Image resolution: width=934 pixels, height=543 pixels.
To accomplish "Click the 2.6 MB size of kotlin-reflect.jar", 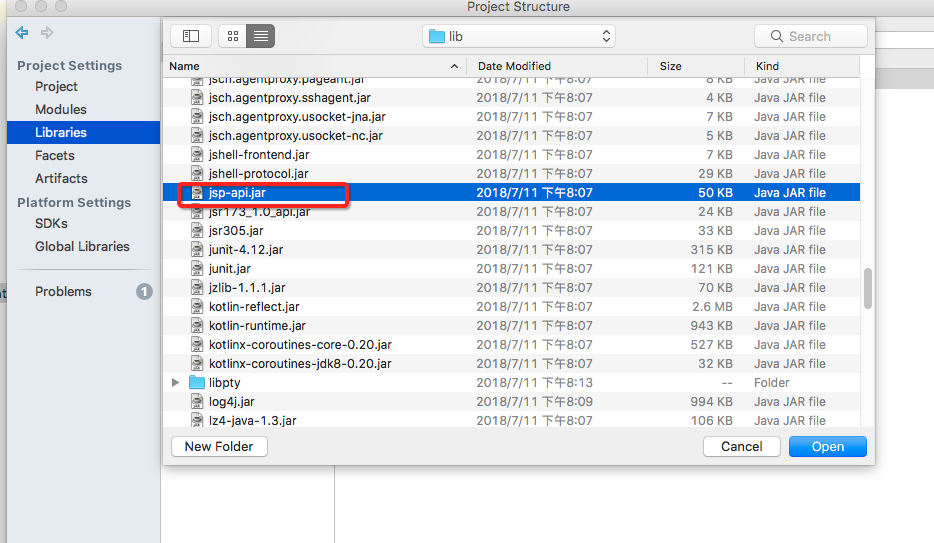I will pyautogui.click(x=712, y=307).
